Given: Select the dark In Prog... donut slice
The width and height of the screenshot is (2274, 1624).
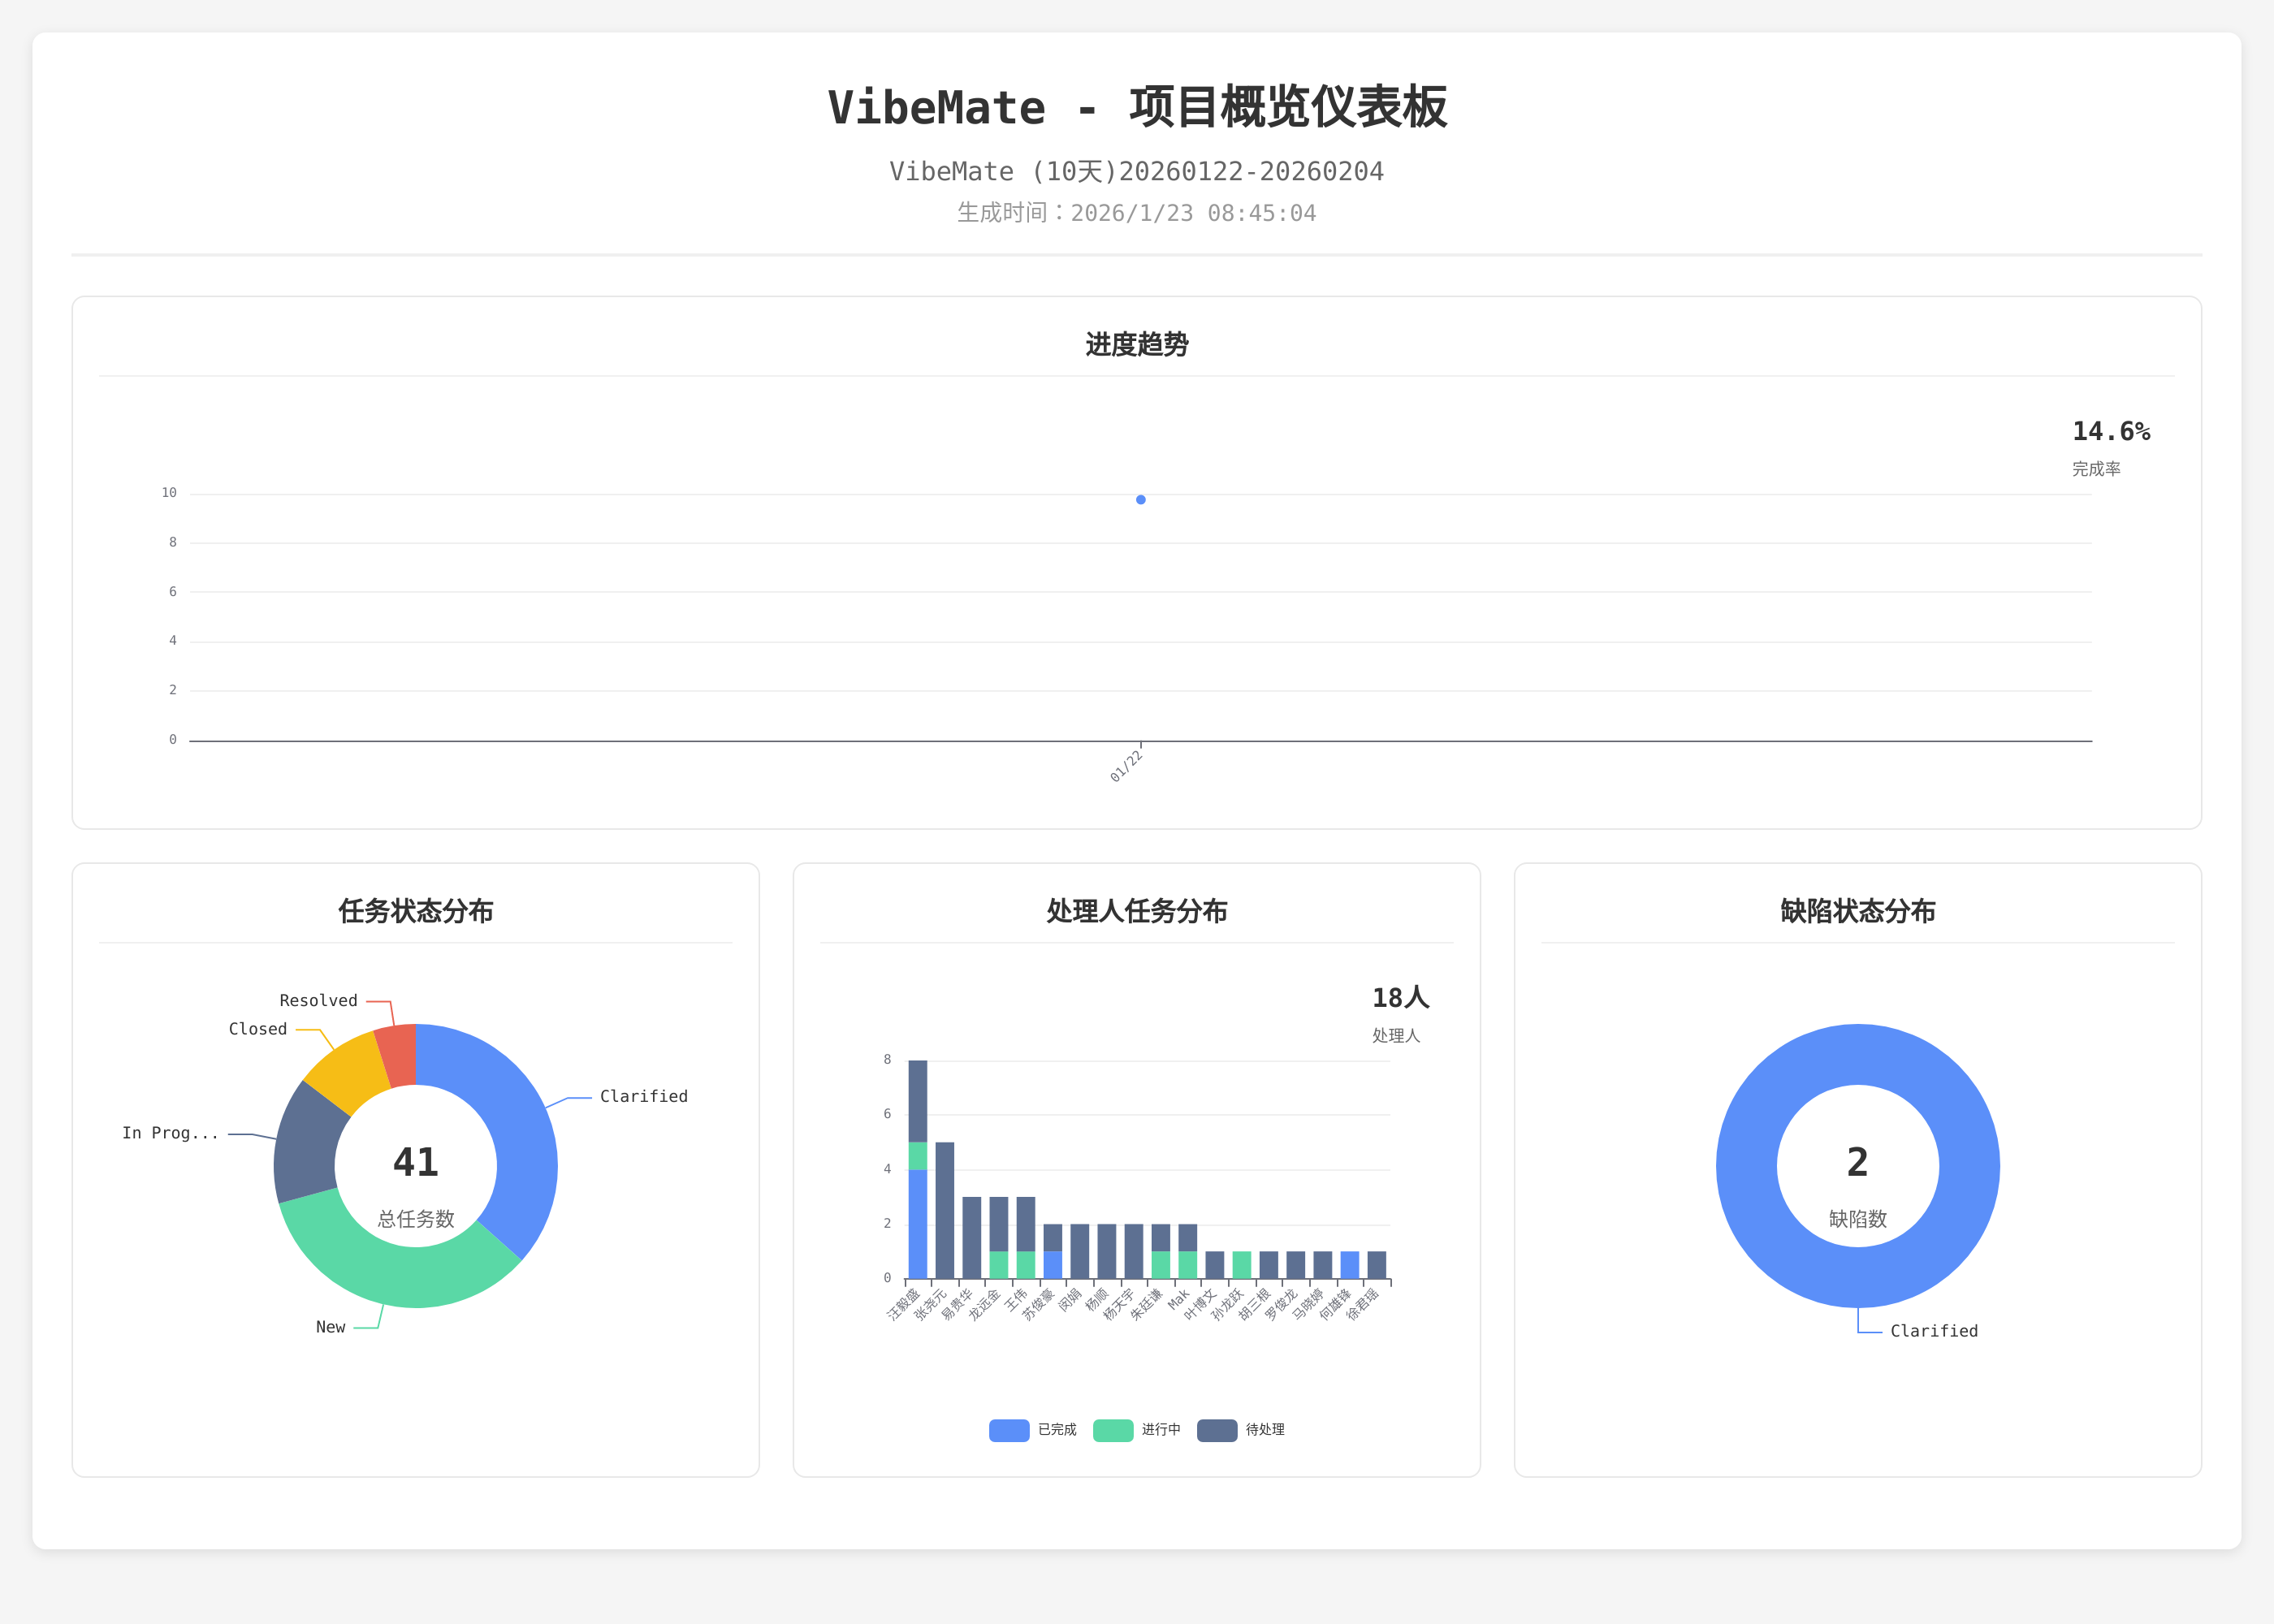Looking at the screenshot, I should (307, 1143).
